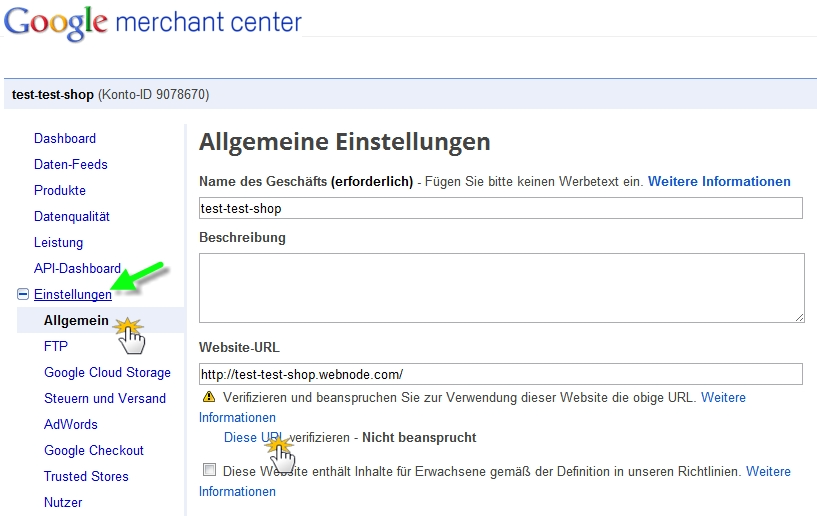Click the Google merchant center logo

153,23
